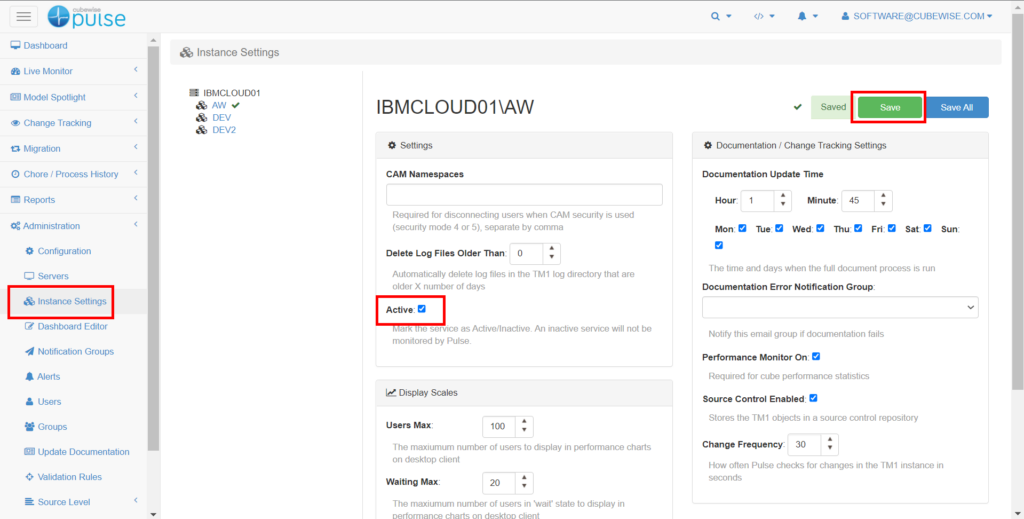Toggle Source Control Enabled checkbox
The image size is (1024, 519).
813,398
